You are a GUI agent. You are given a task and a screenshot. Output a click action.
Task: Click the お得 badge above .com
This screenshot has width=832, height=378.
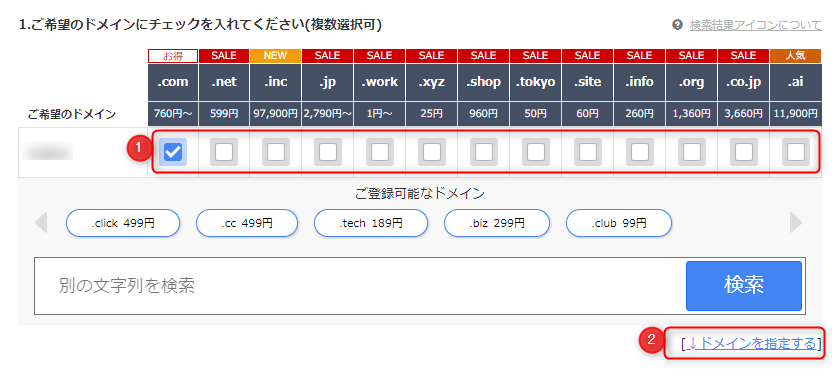point(173,56)
